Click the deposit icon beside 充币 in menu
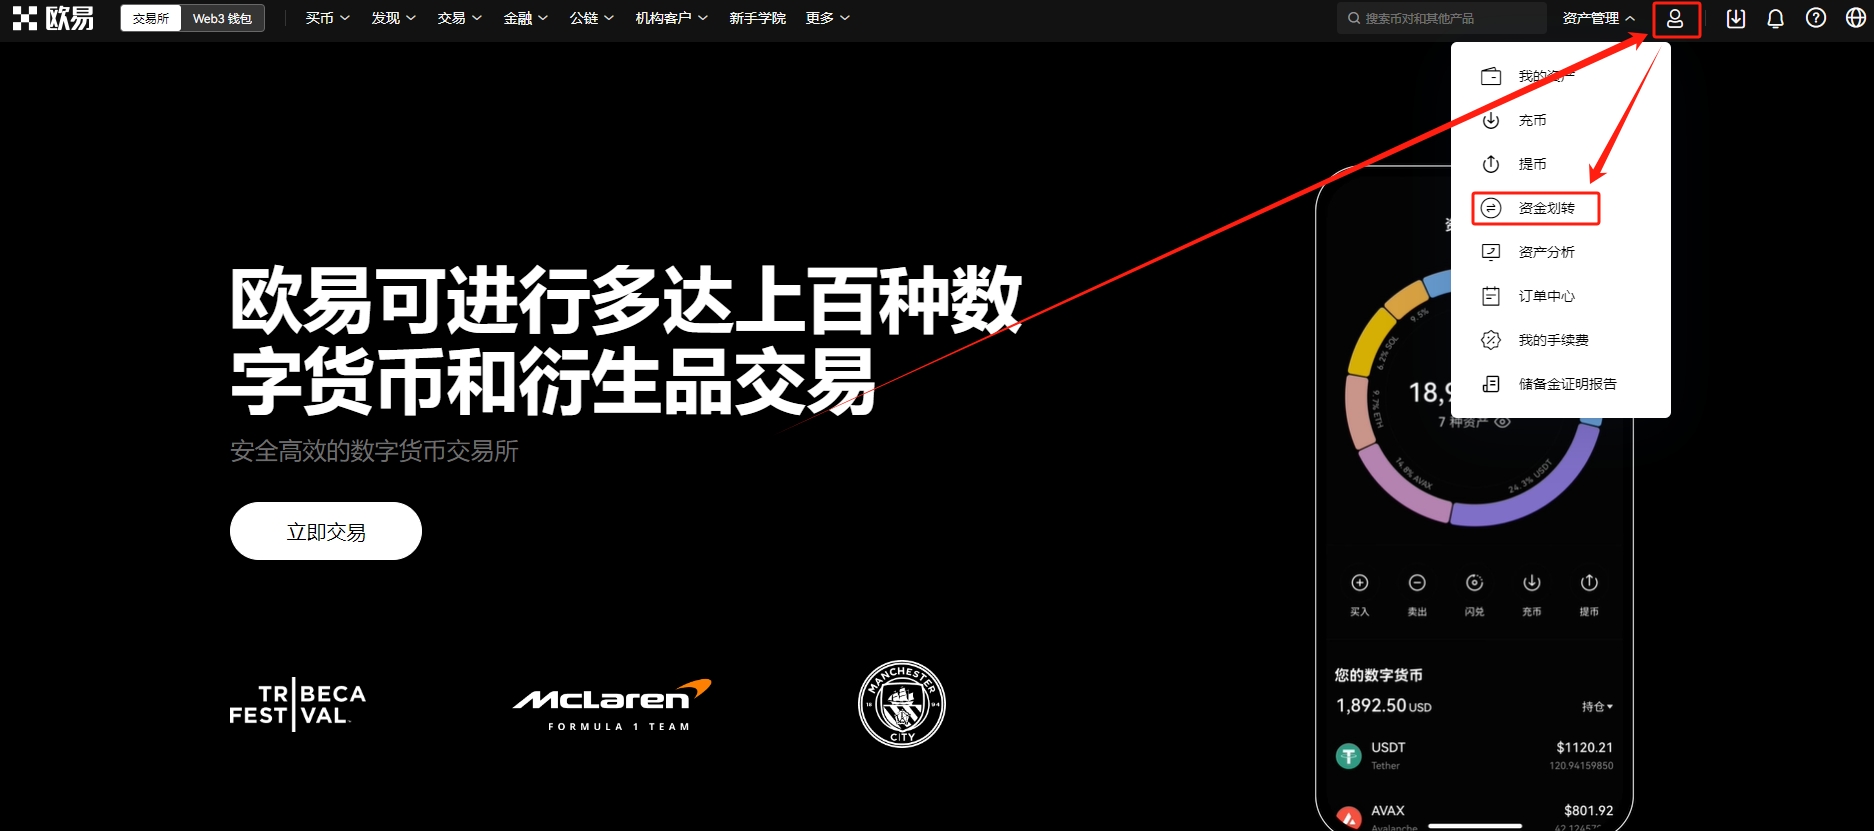This screenshot has height=831, width=1874. click(x=1491, y=120)
